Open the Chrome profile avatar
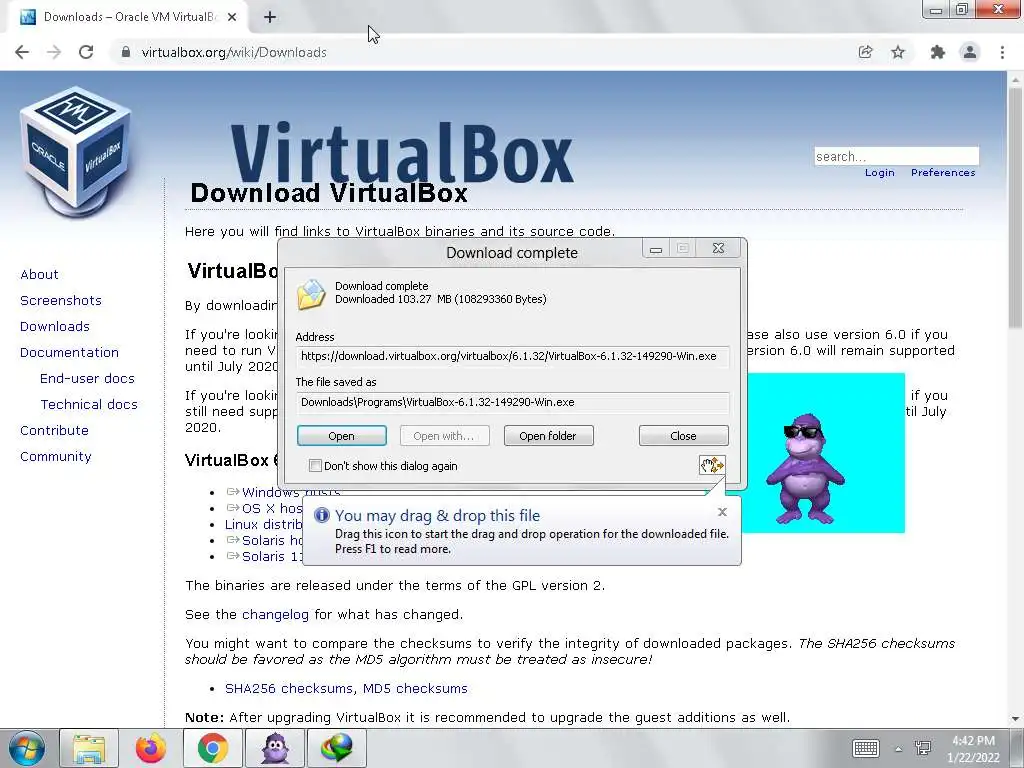The height and width of the screenshot is (768, 1024). (970, 52)
